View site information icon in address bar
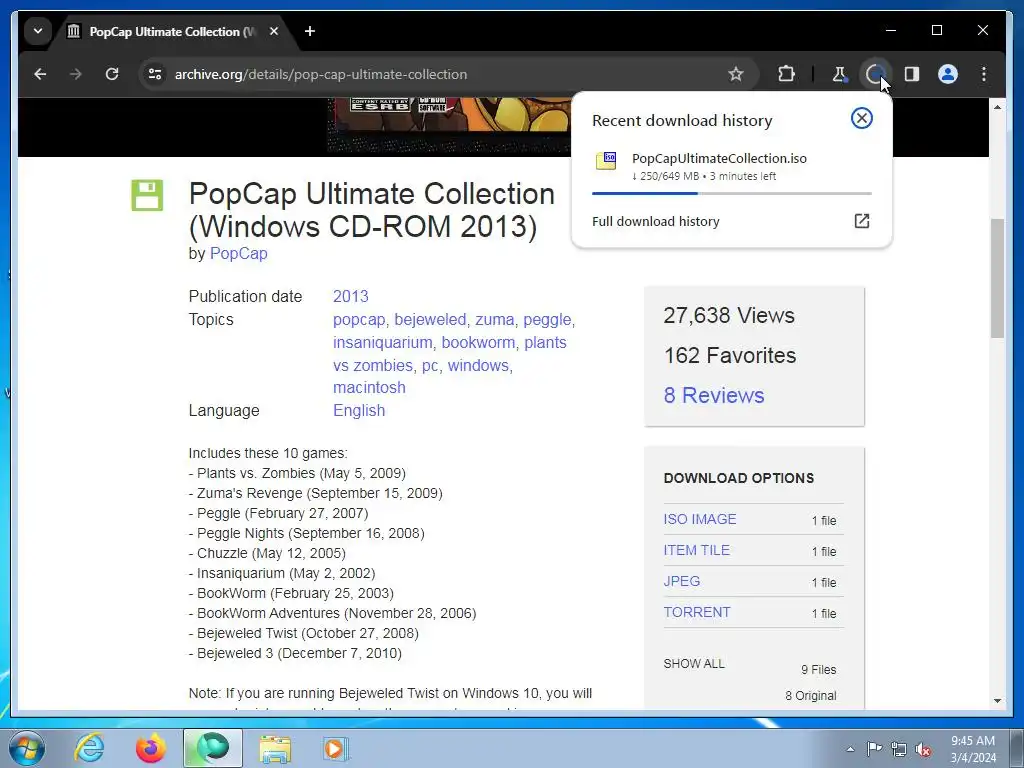 coord(155,74)
